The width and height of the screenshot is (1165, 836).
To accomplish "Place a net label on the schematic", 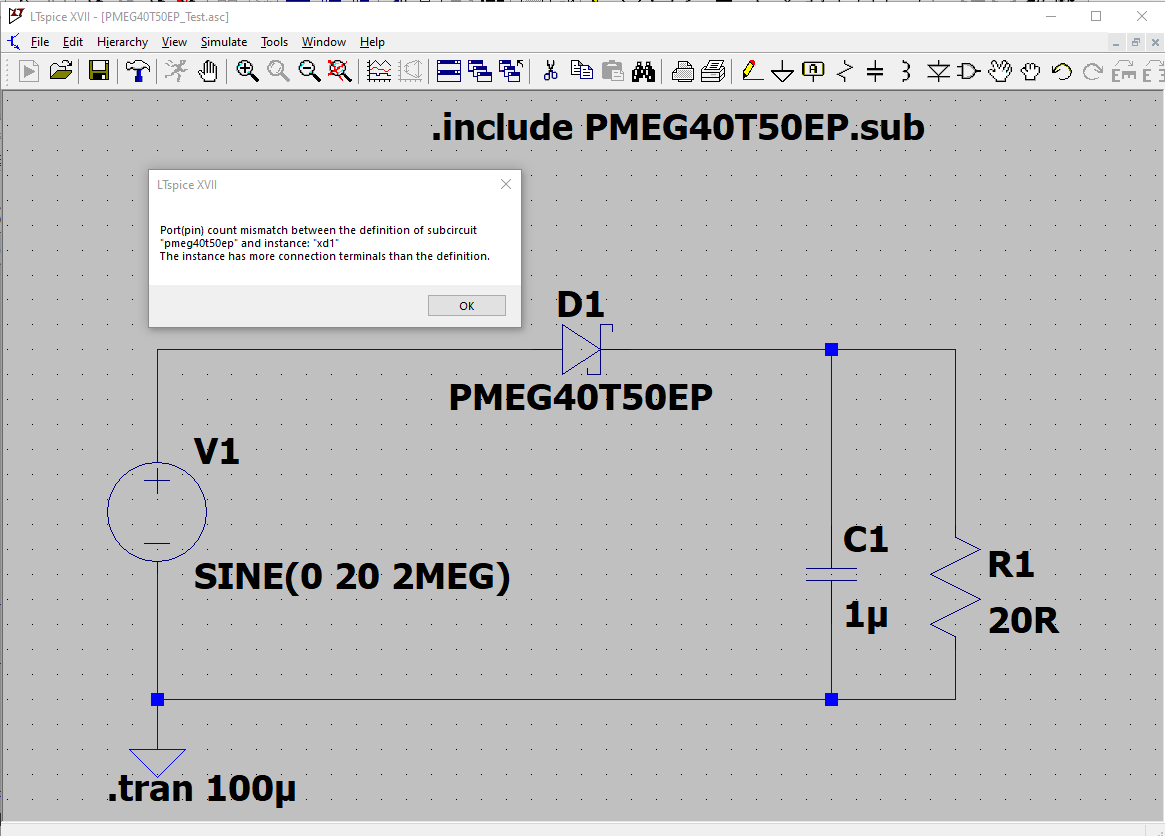I will click(x=812, y=71).
